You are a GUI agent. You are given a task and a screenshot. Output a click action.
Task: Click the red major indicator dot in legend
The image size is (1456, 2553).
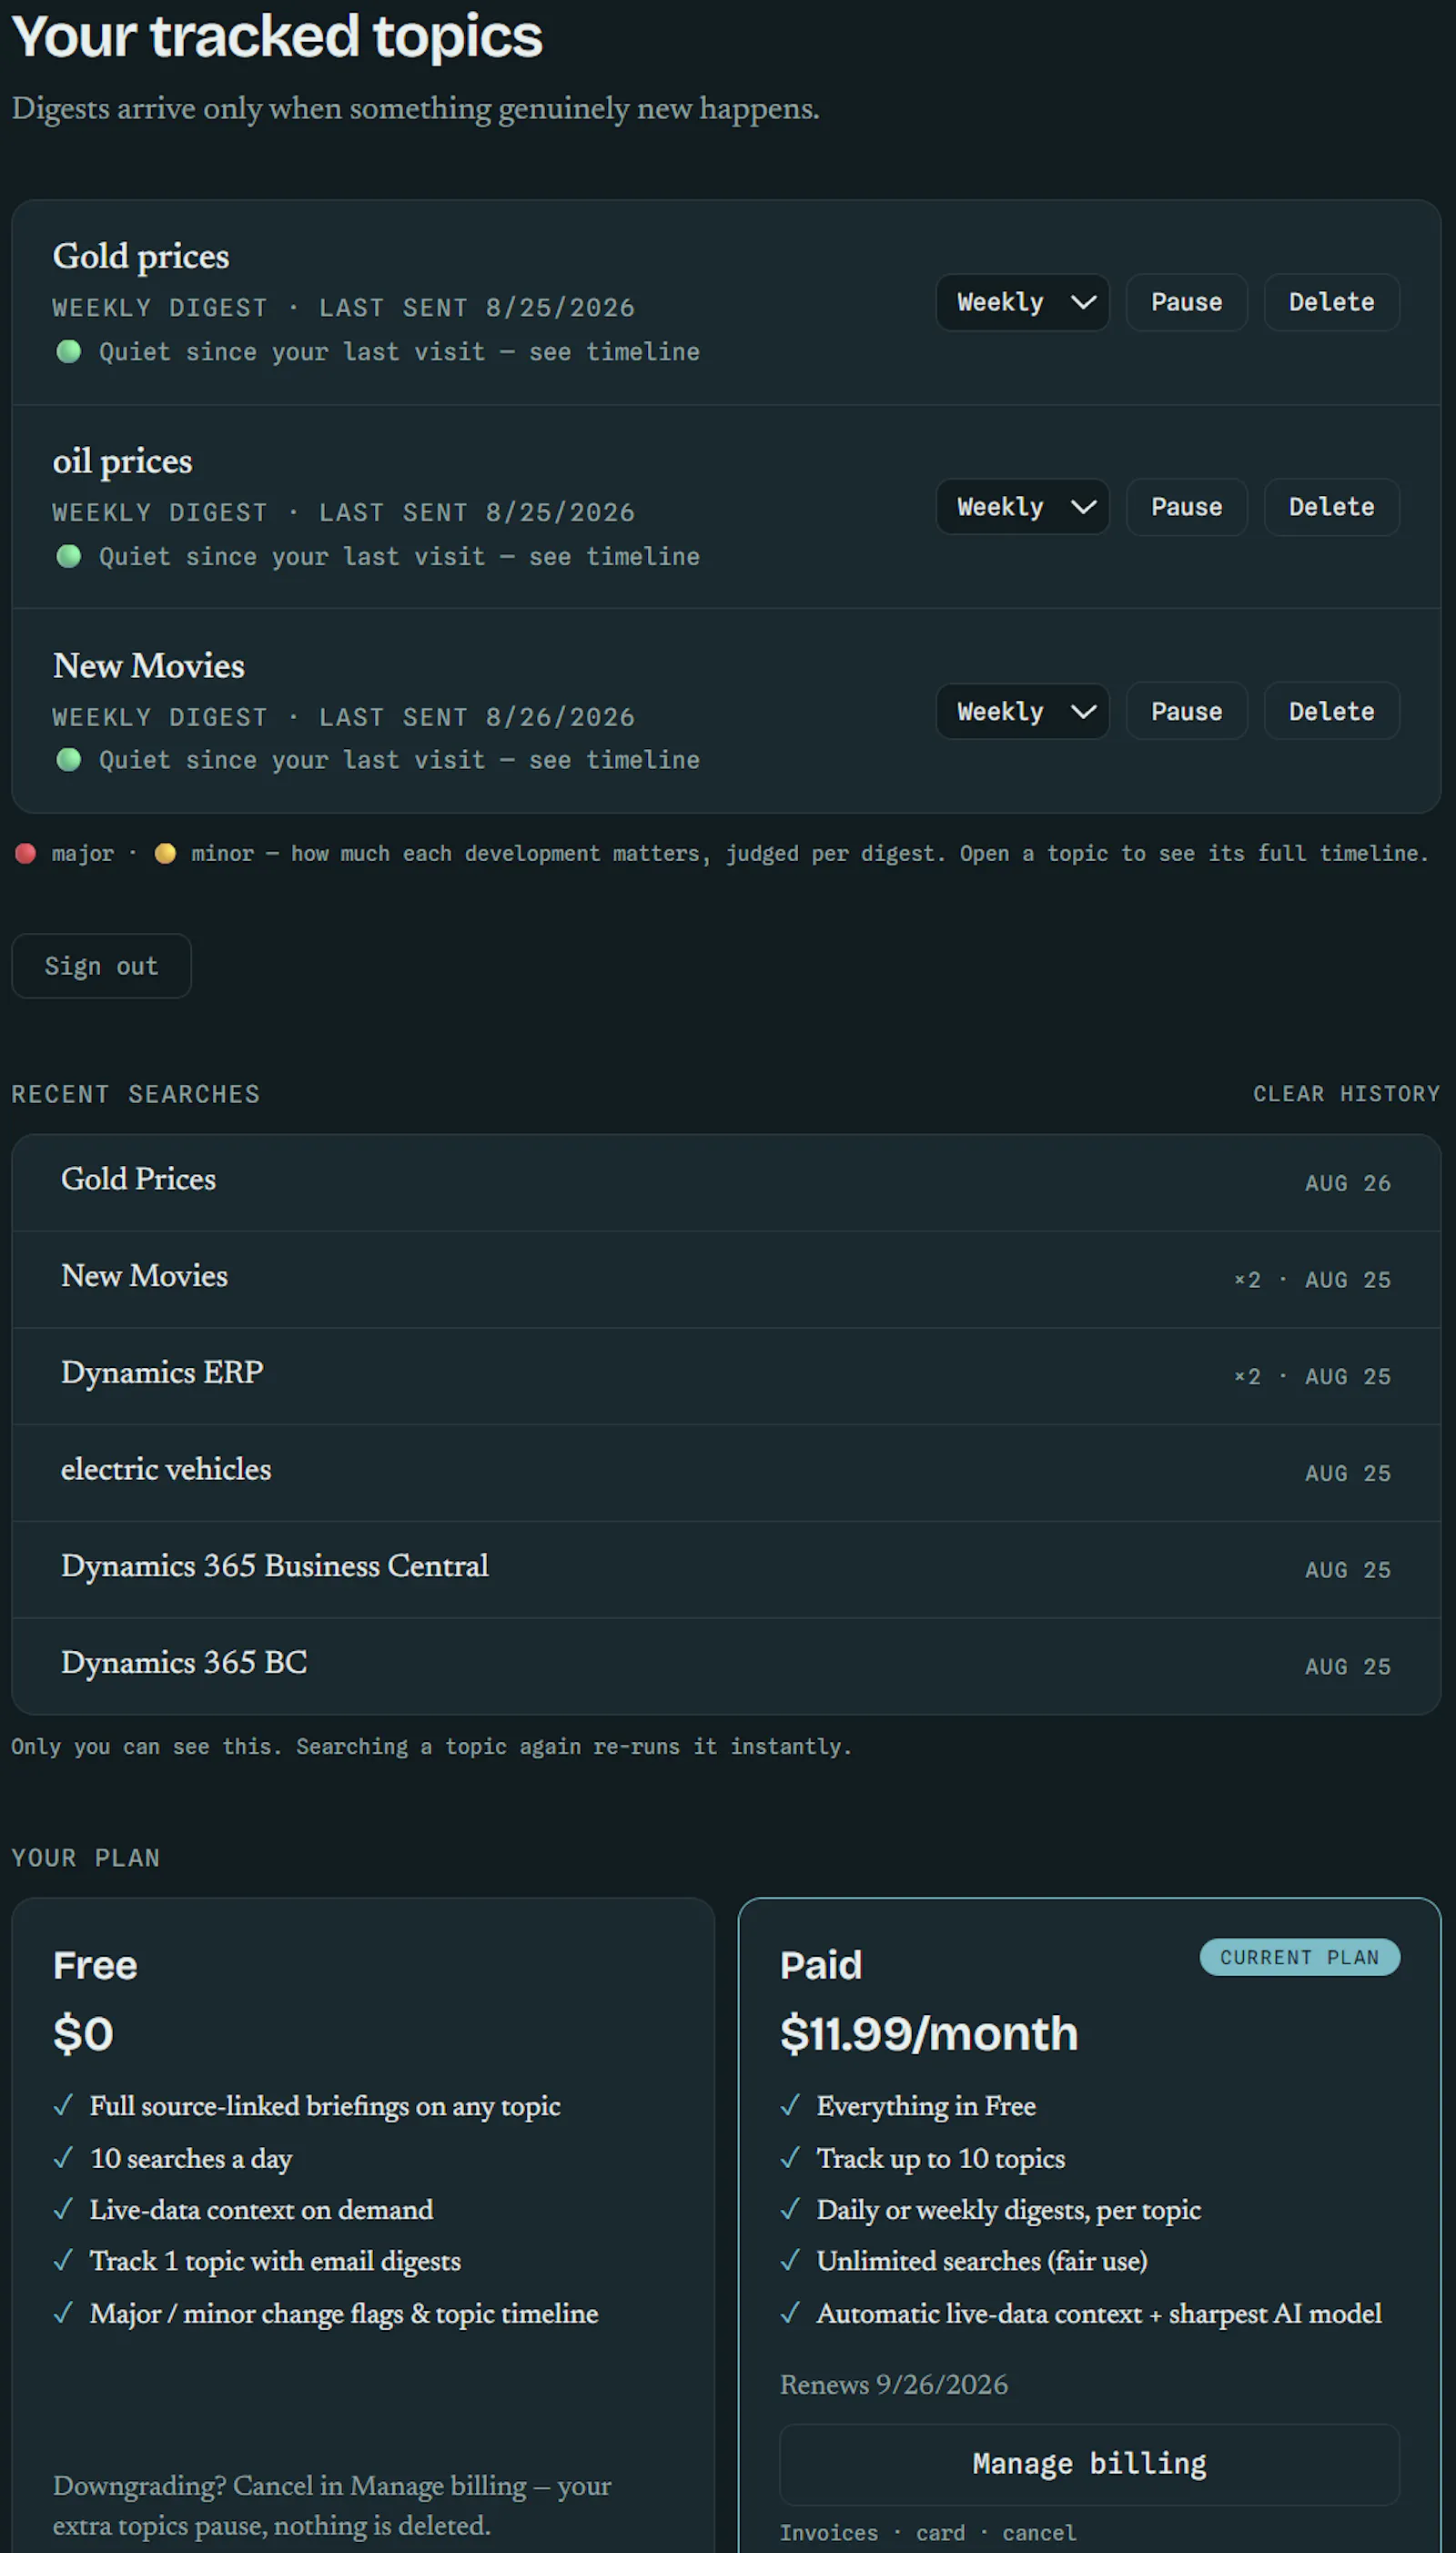click(26, 853)
